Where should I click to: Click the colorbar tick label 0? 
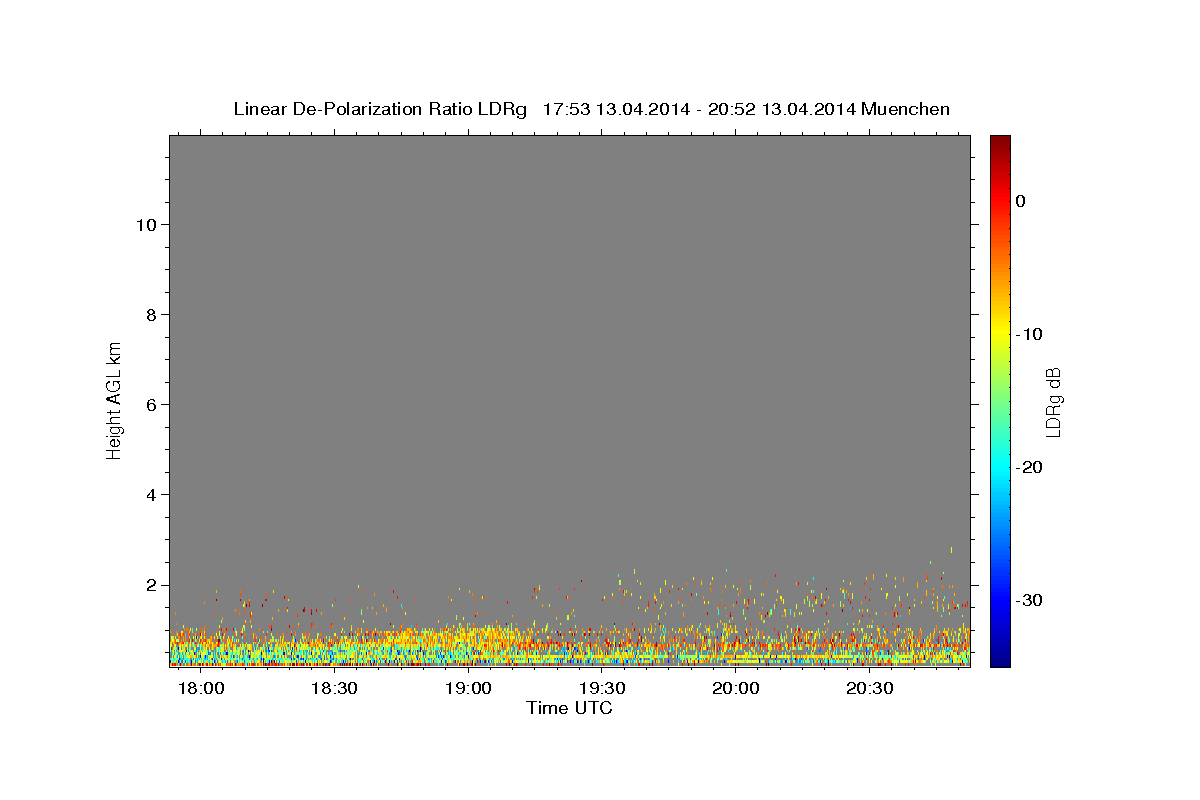pyautogui.click(x=1020, y=201)
